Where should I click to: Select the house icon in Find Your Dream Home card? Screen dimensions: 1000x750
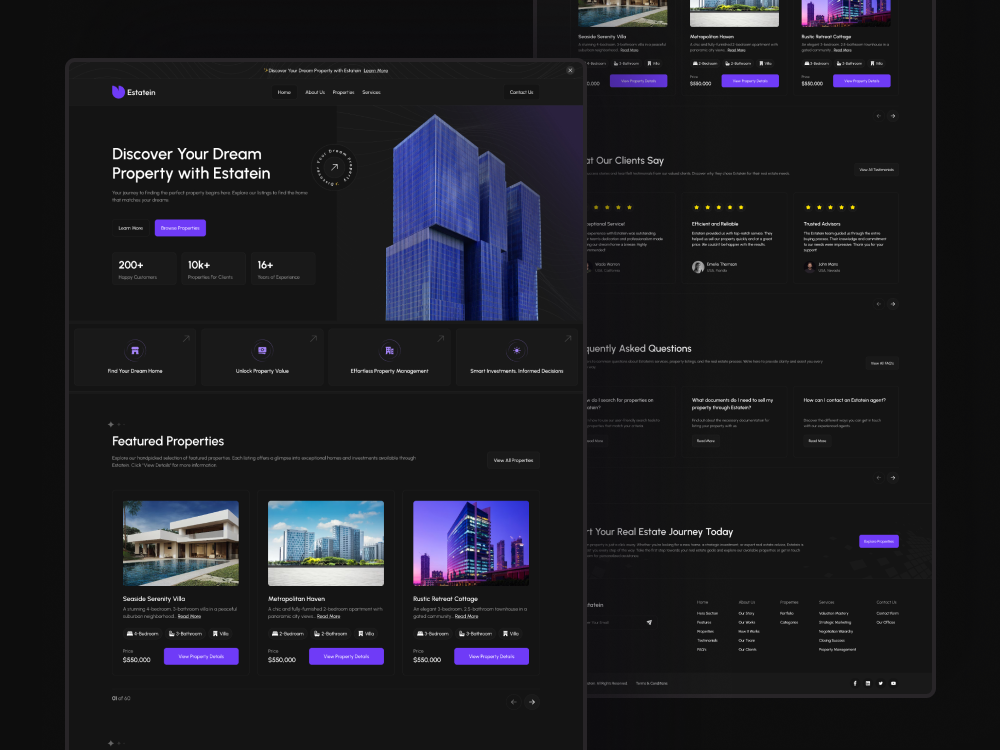point(134,352)
